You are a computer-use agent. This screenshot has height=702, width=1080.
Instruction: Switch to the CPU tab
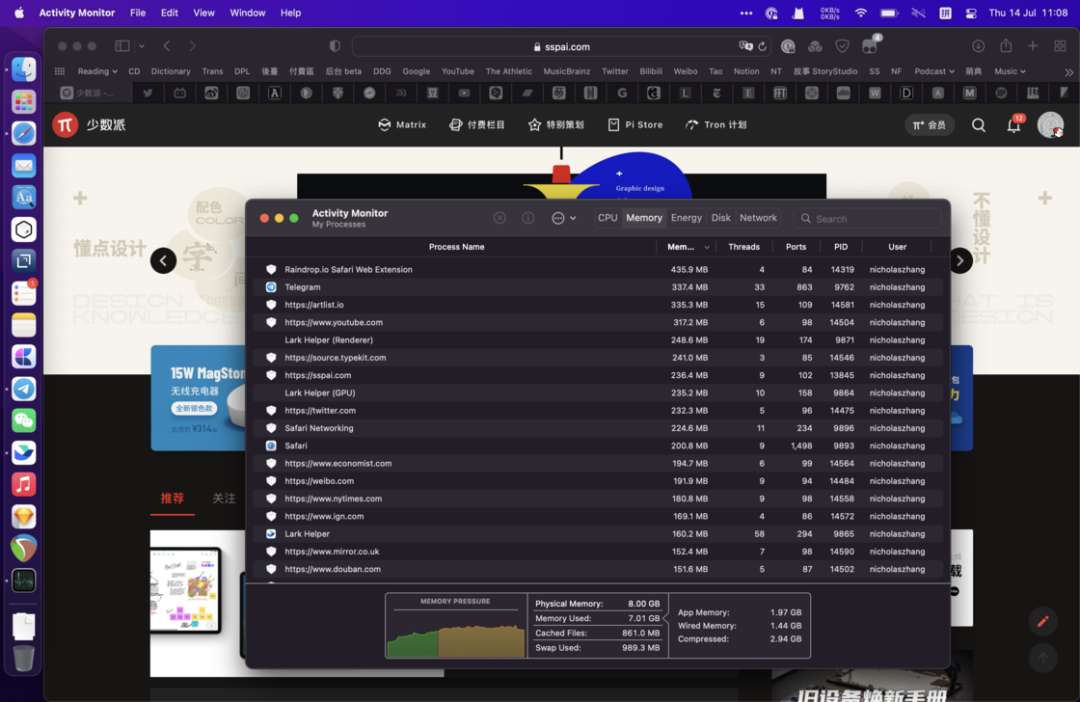(x=608, y=218)
